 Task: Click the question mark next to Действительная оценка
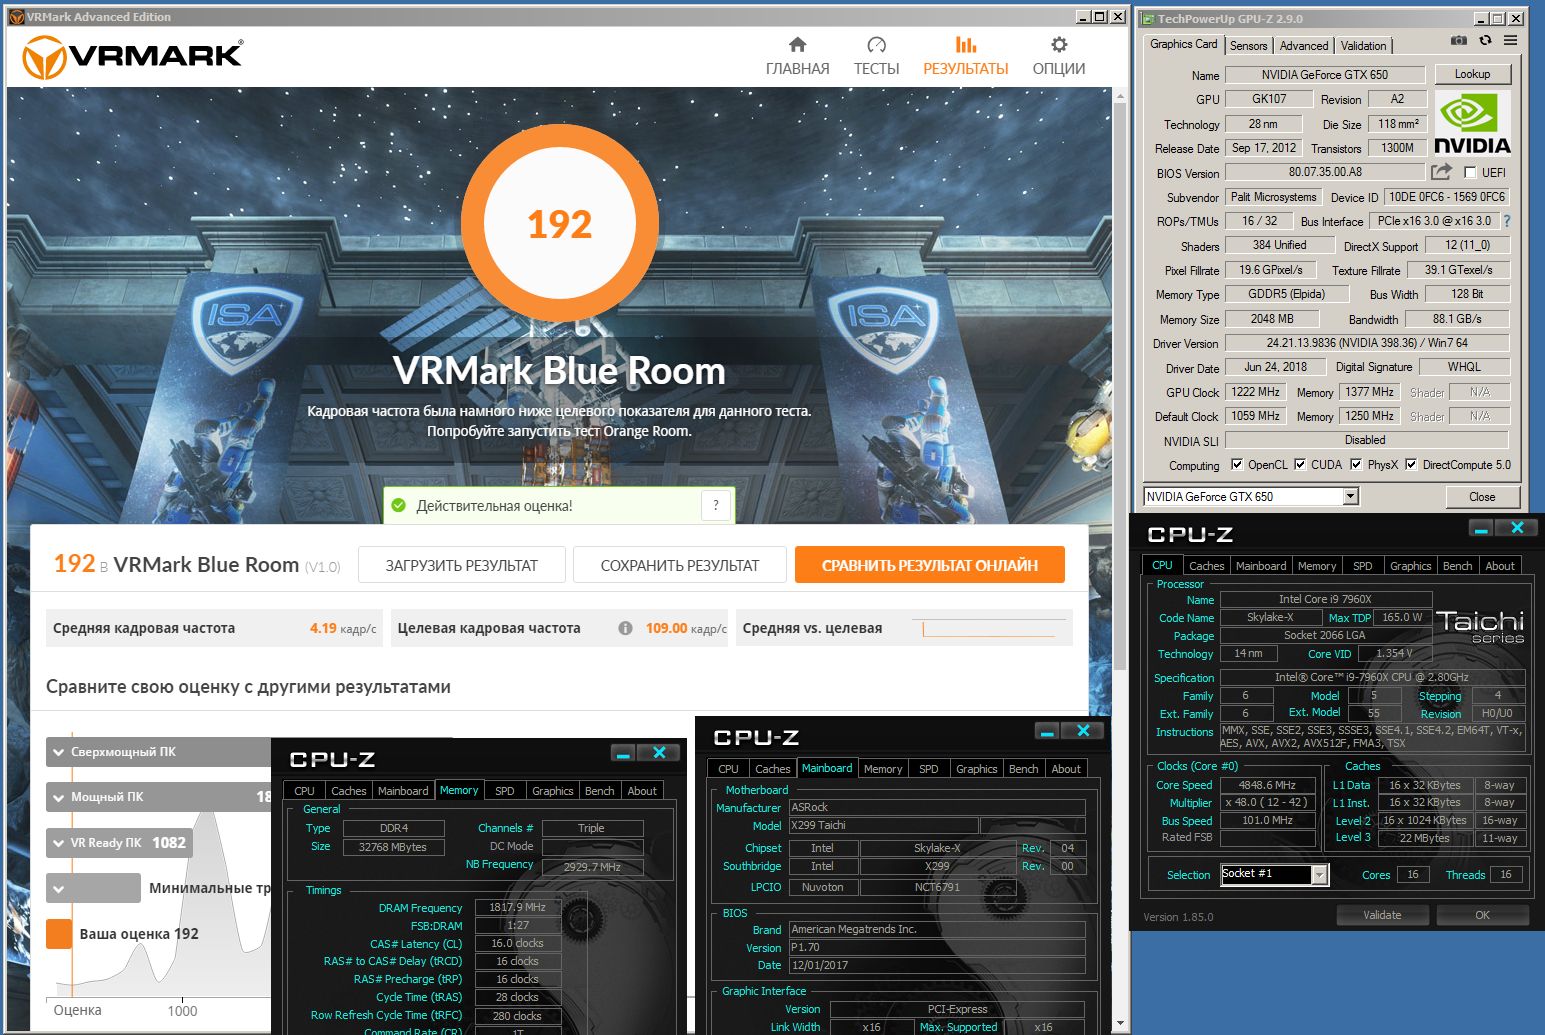tap(715, 505)
